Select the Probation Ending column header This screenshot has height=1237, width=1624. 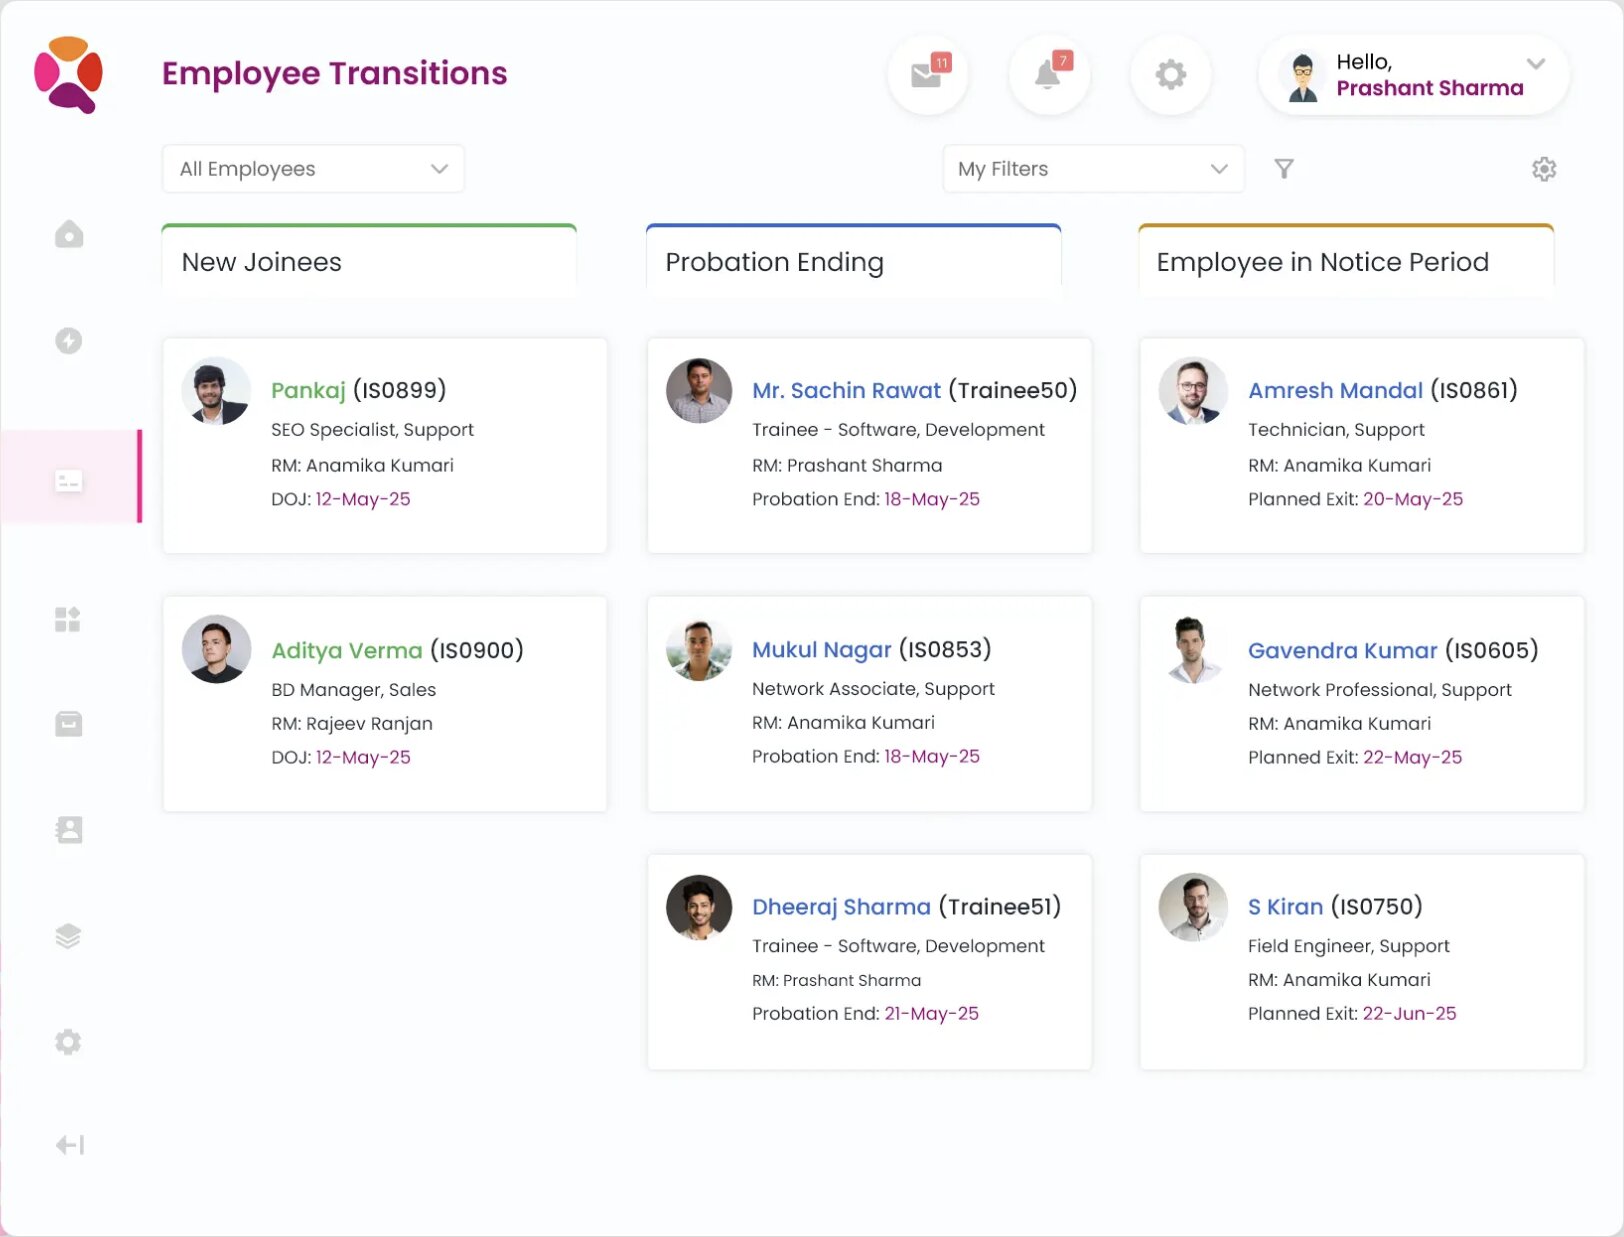[853, 262]
